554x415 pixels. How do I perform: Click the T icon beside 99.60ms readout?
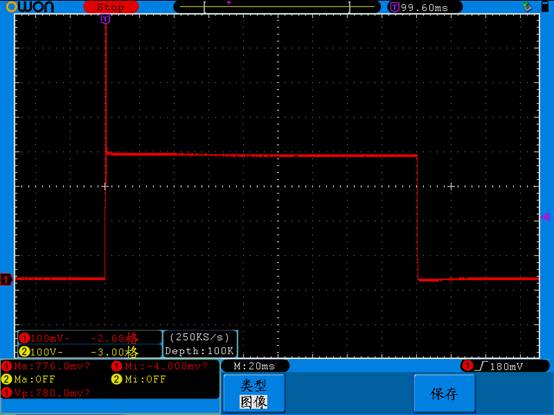click(x=395, y=7)
